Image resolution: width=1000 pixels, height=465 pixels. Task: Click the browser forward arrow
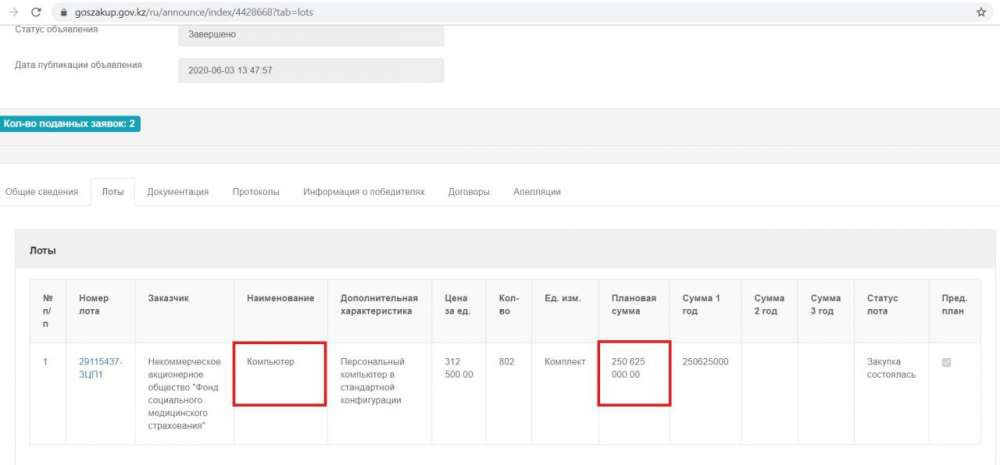point(11,12)
